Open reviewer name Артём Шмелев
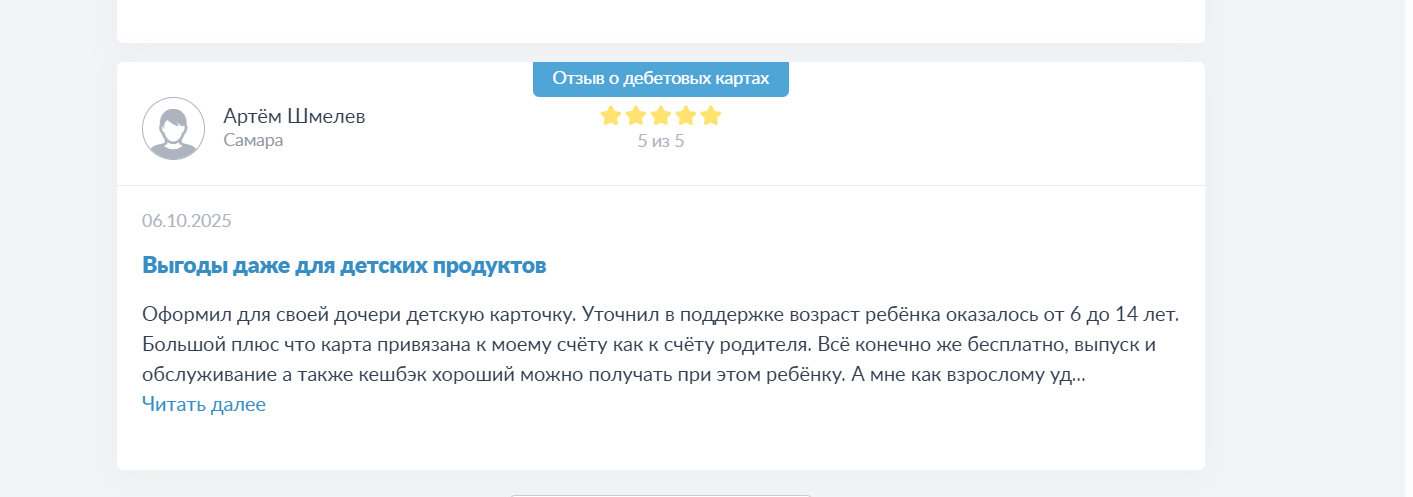 (294, 116)
